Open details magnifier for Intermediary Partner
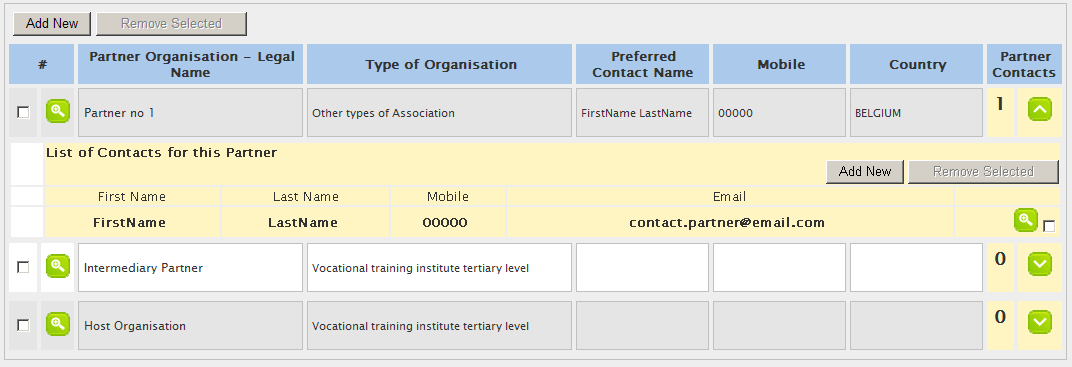This screenshot has width=1072, height=367. tap(58, 266)
